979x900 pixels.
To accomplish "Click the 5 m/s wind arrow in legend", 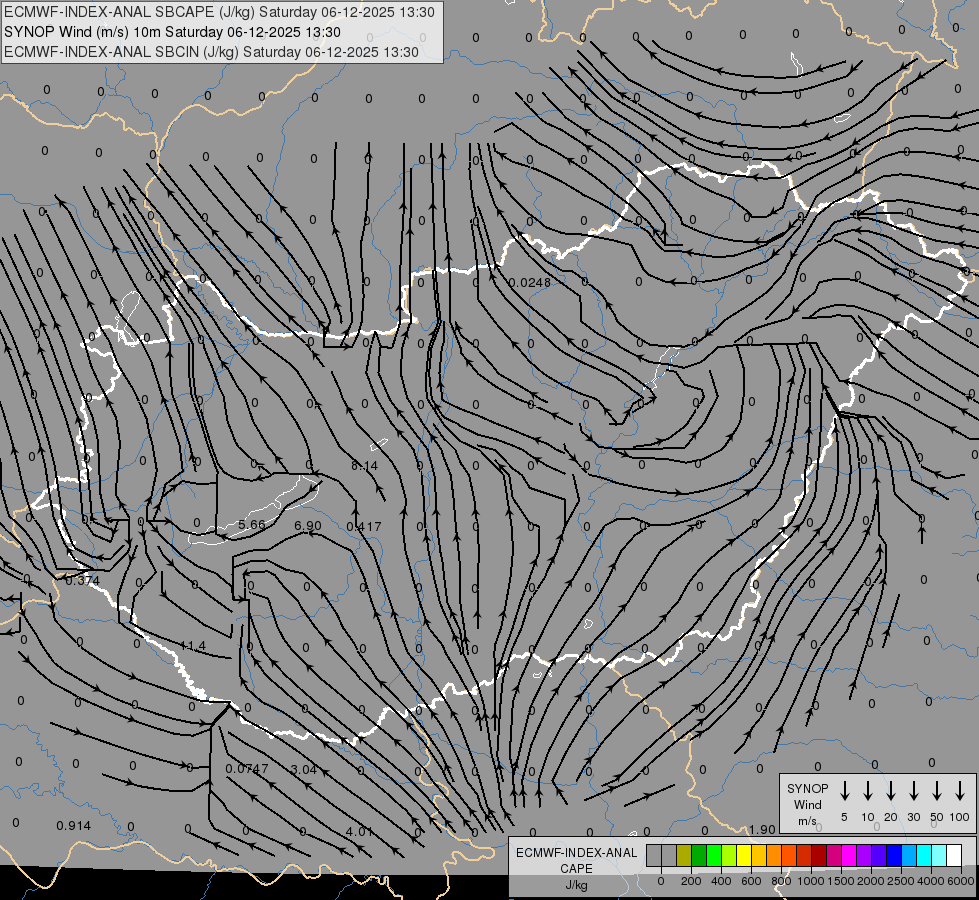I will (844, 791).
